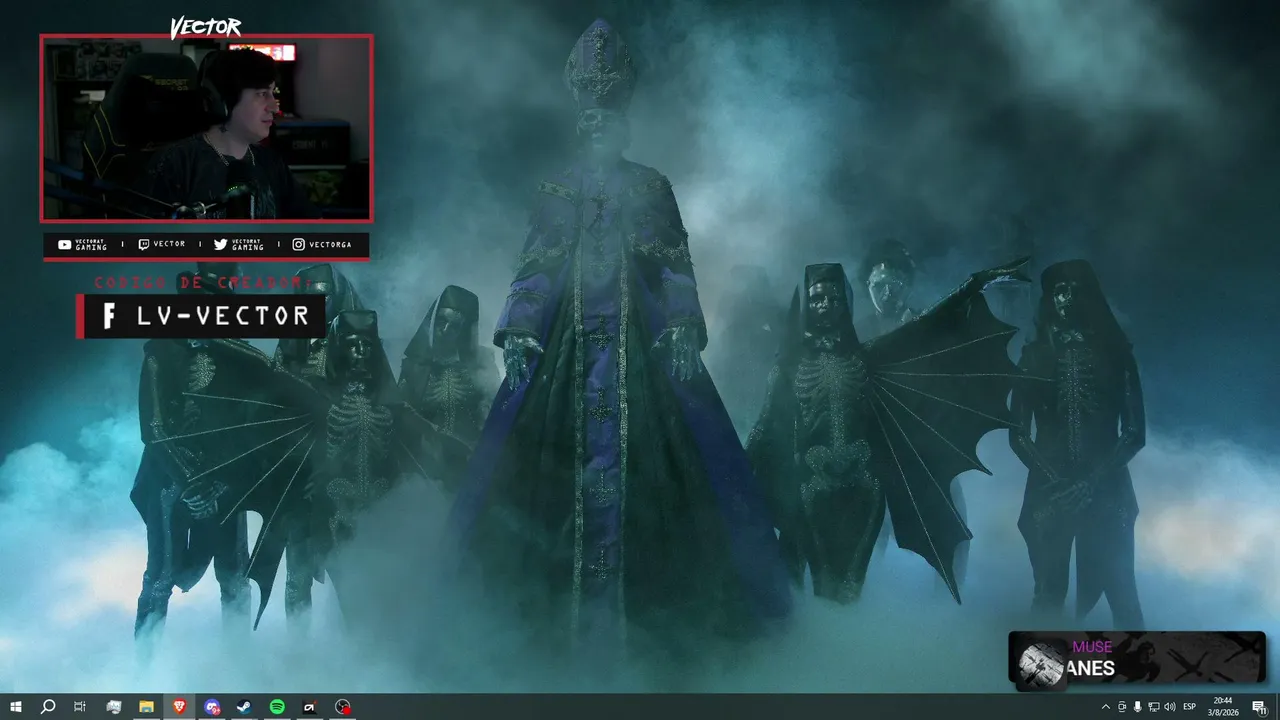Click the LV-VECTOR creator code text

click(222, 316)
